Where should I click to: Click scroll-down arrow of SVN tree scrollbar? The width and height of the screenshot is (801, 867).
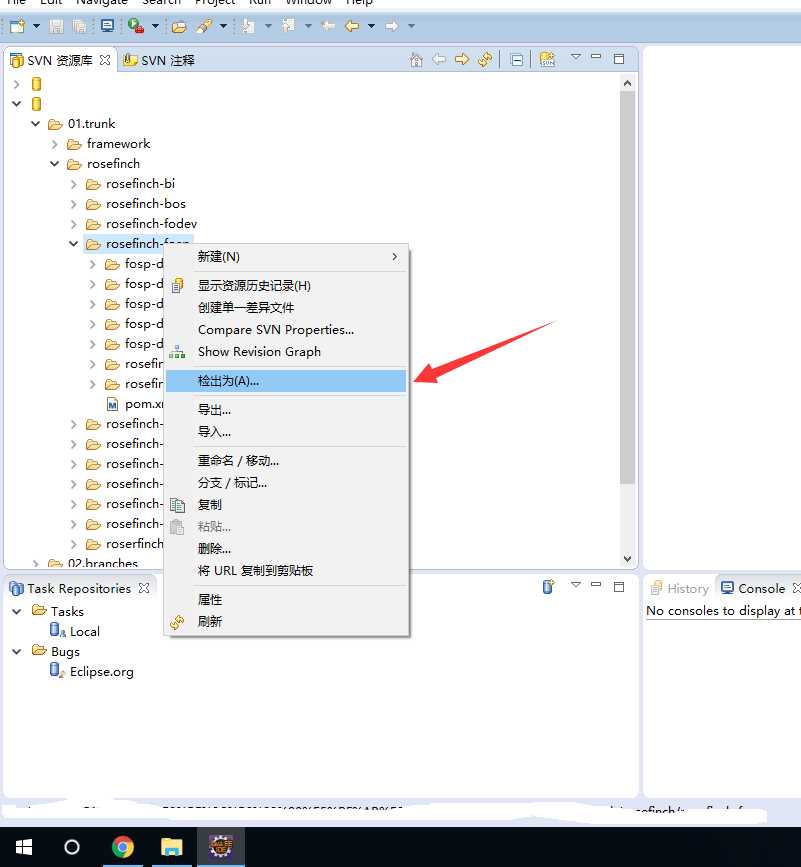pyautogui.click(x=627, y=558)
